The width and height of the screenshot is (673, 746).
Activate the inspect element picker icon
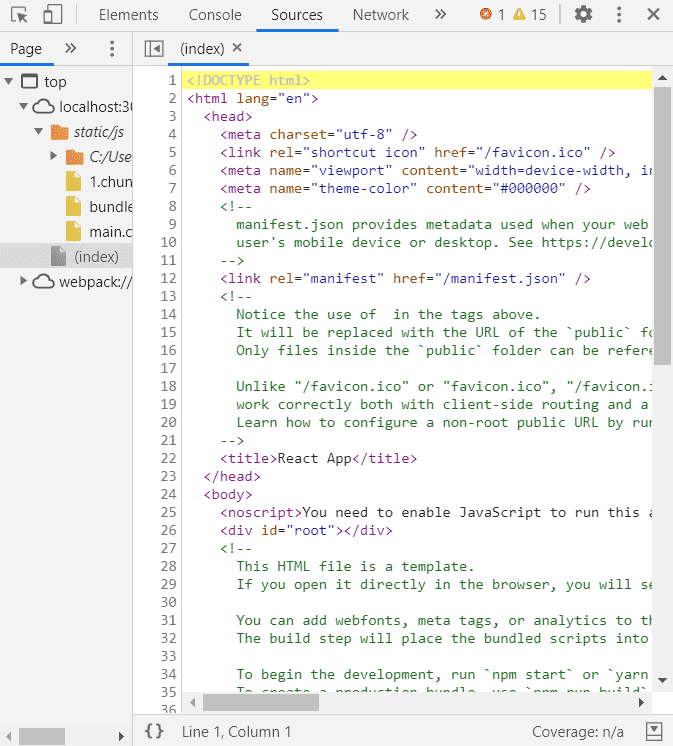(x=19, y=15)
